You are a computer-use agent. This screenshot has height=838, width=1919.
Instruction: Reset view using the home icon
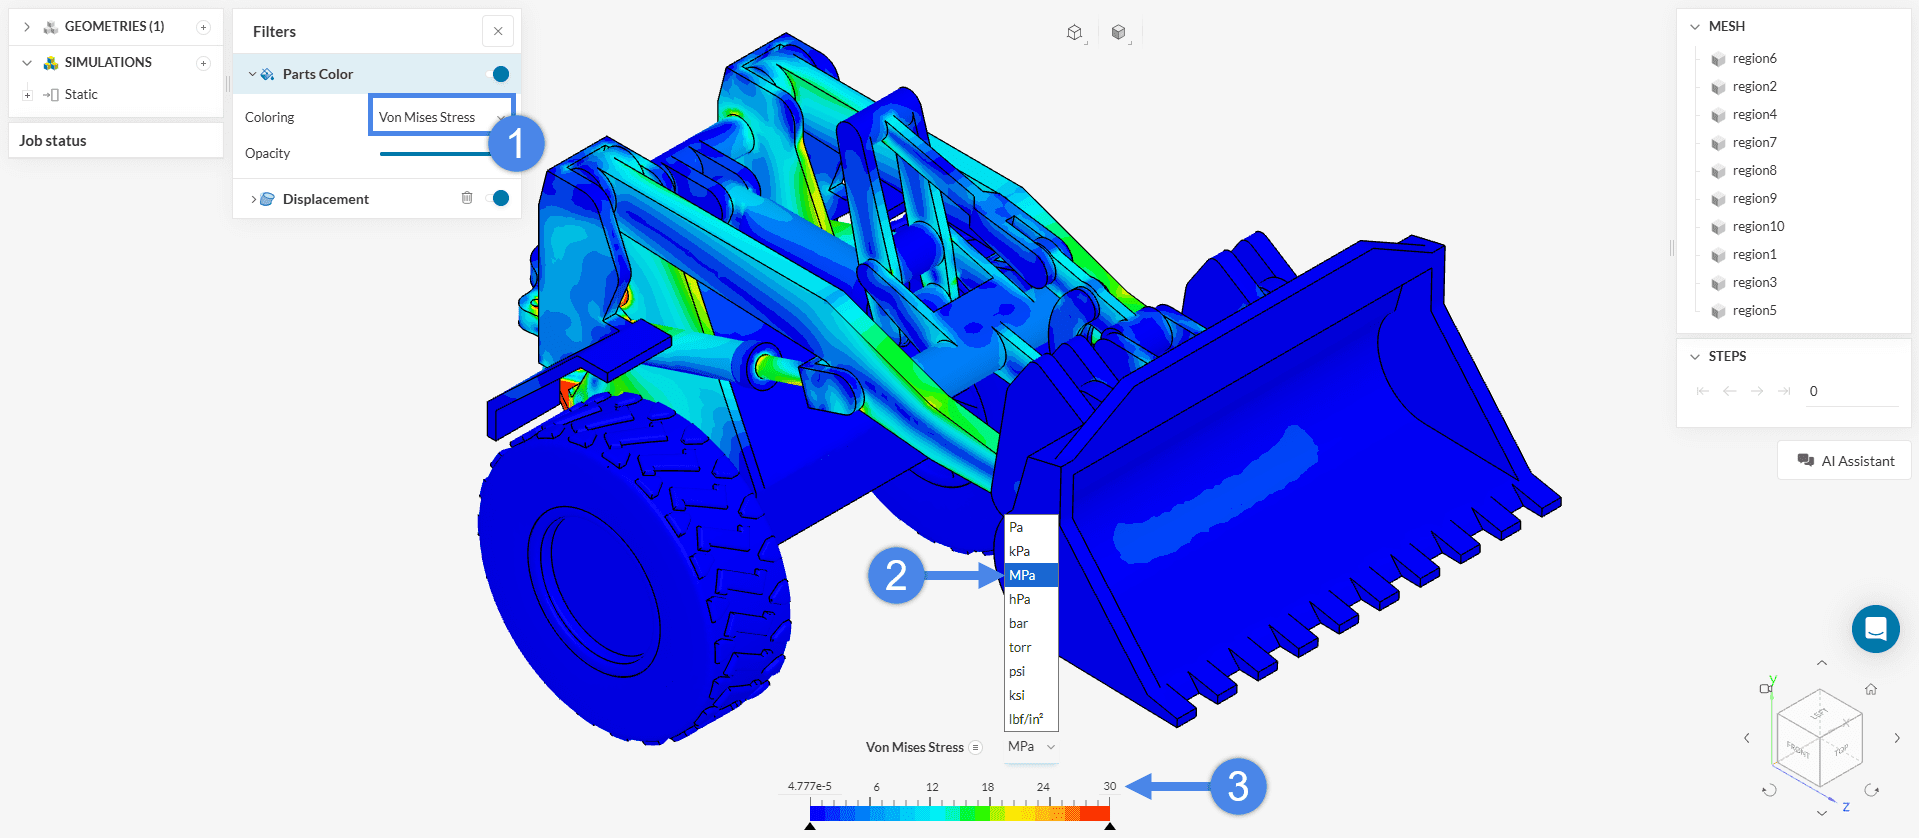[1870, 689]
